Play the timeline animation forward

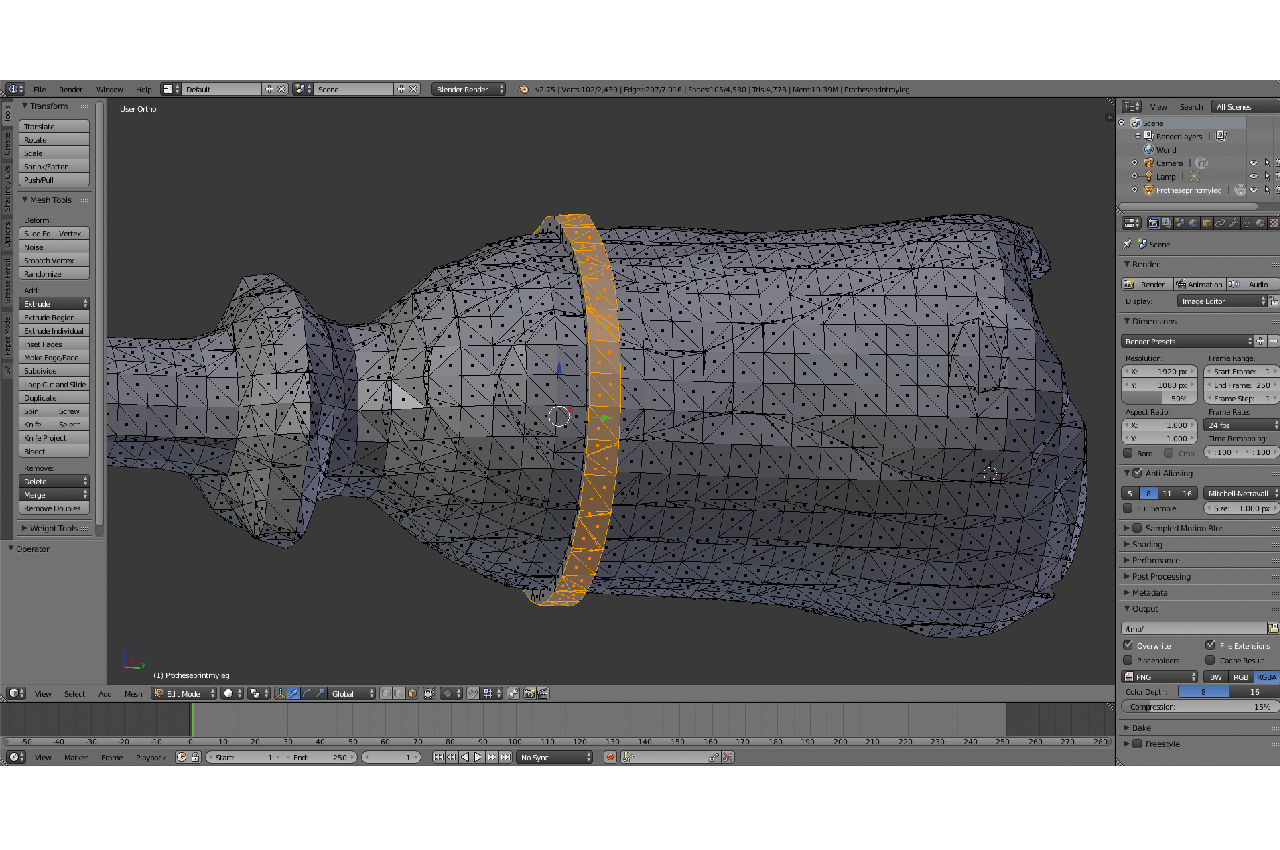pyautogui.click(x=478, y=757)
